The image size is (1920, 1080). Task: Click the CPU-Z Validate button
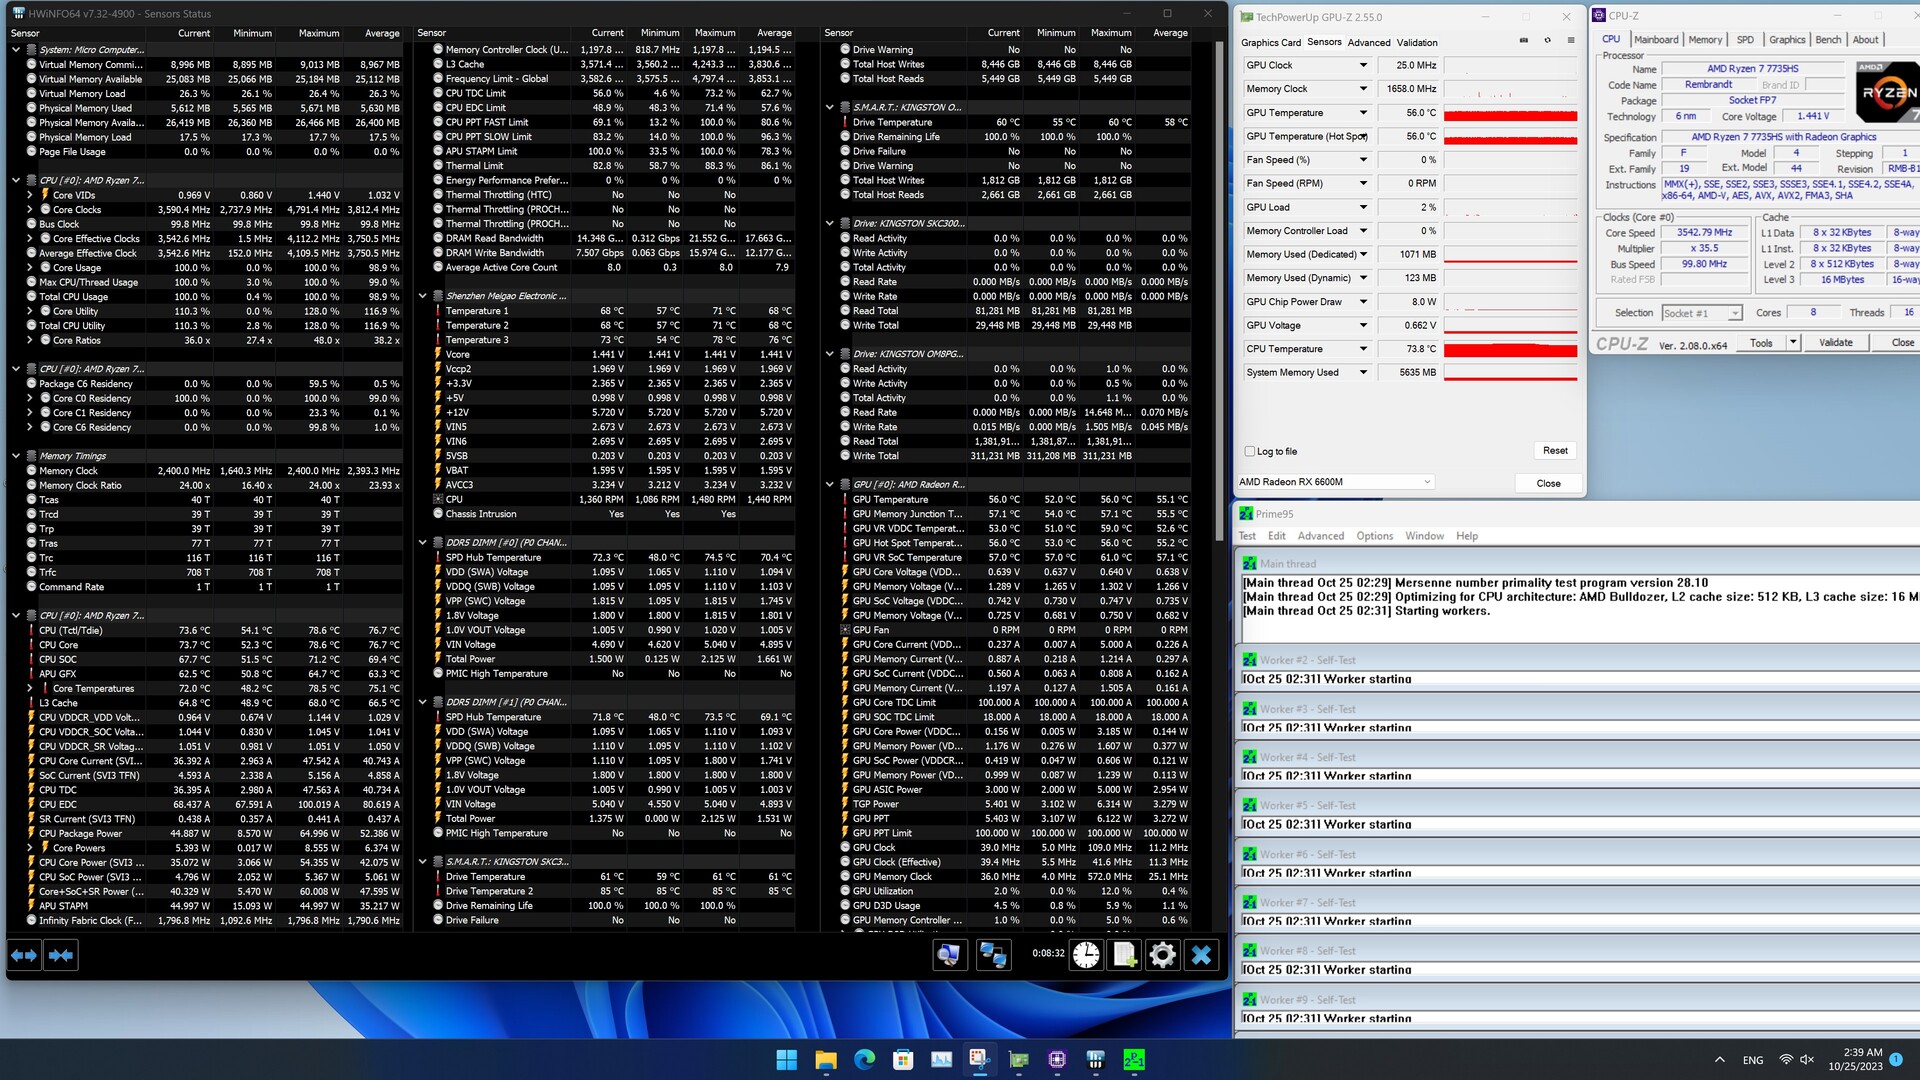click(x=1835, y=343)
